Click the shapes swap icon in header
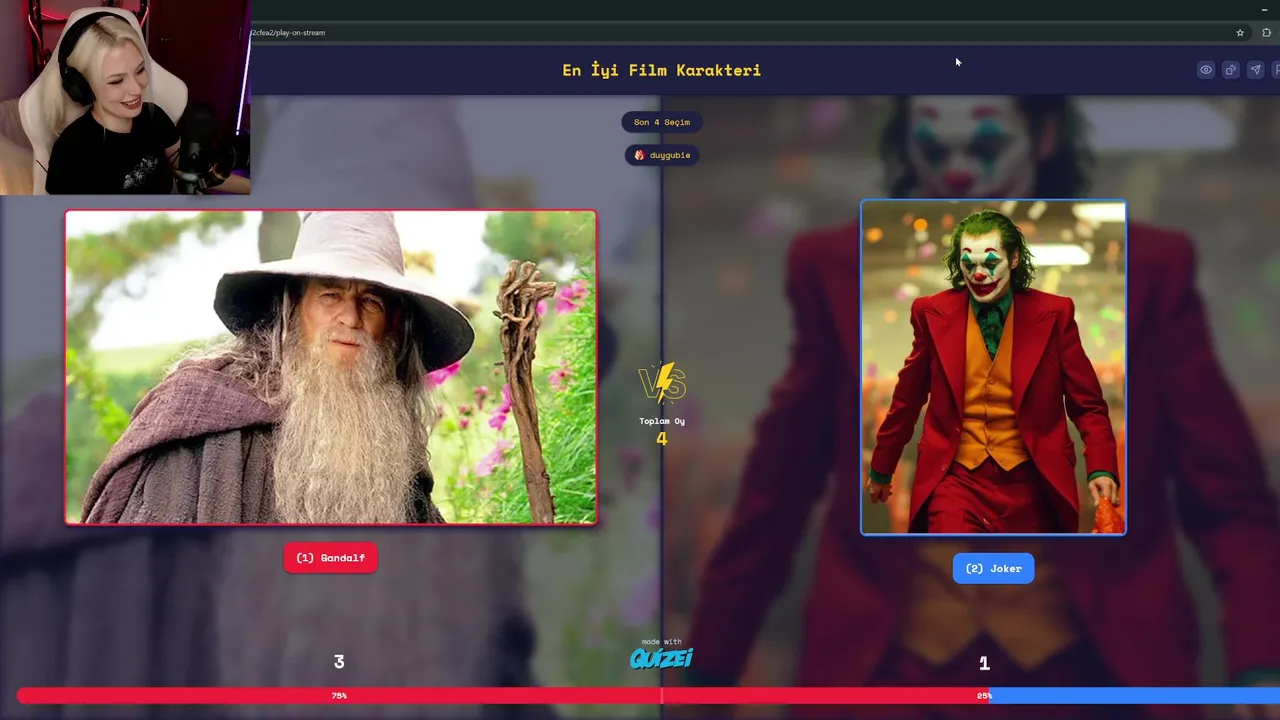This screenshot has height=720, width=1280. click(1231, 70)
